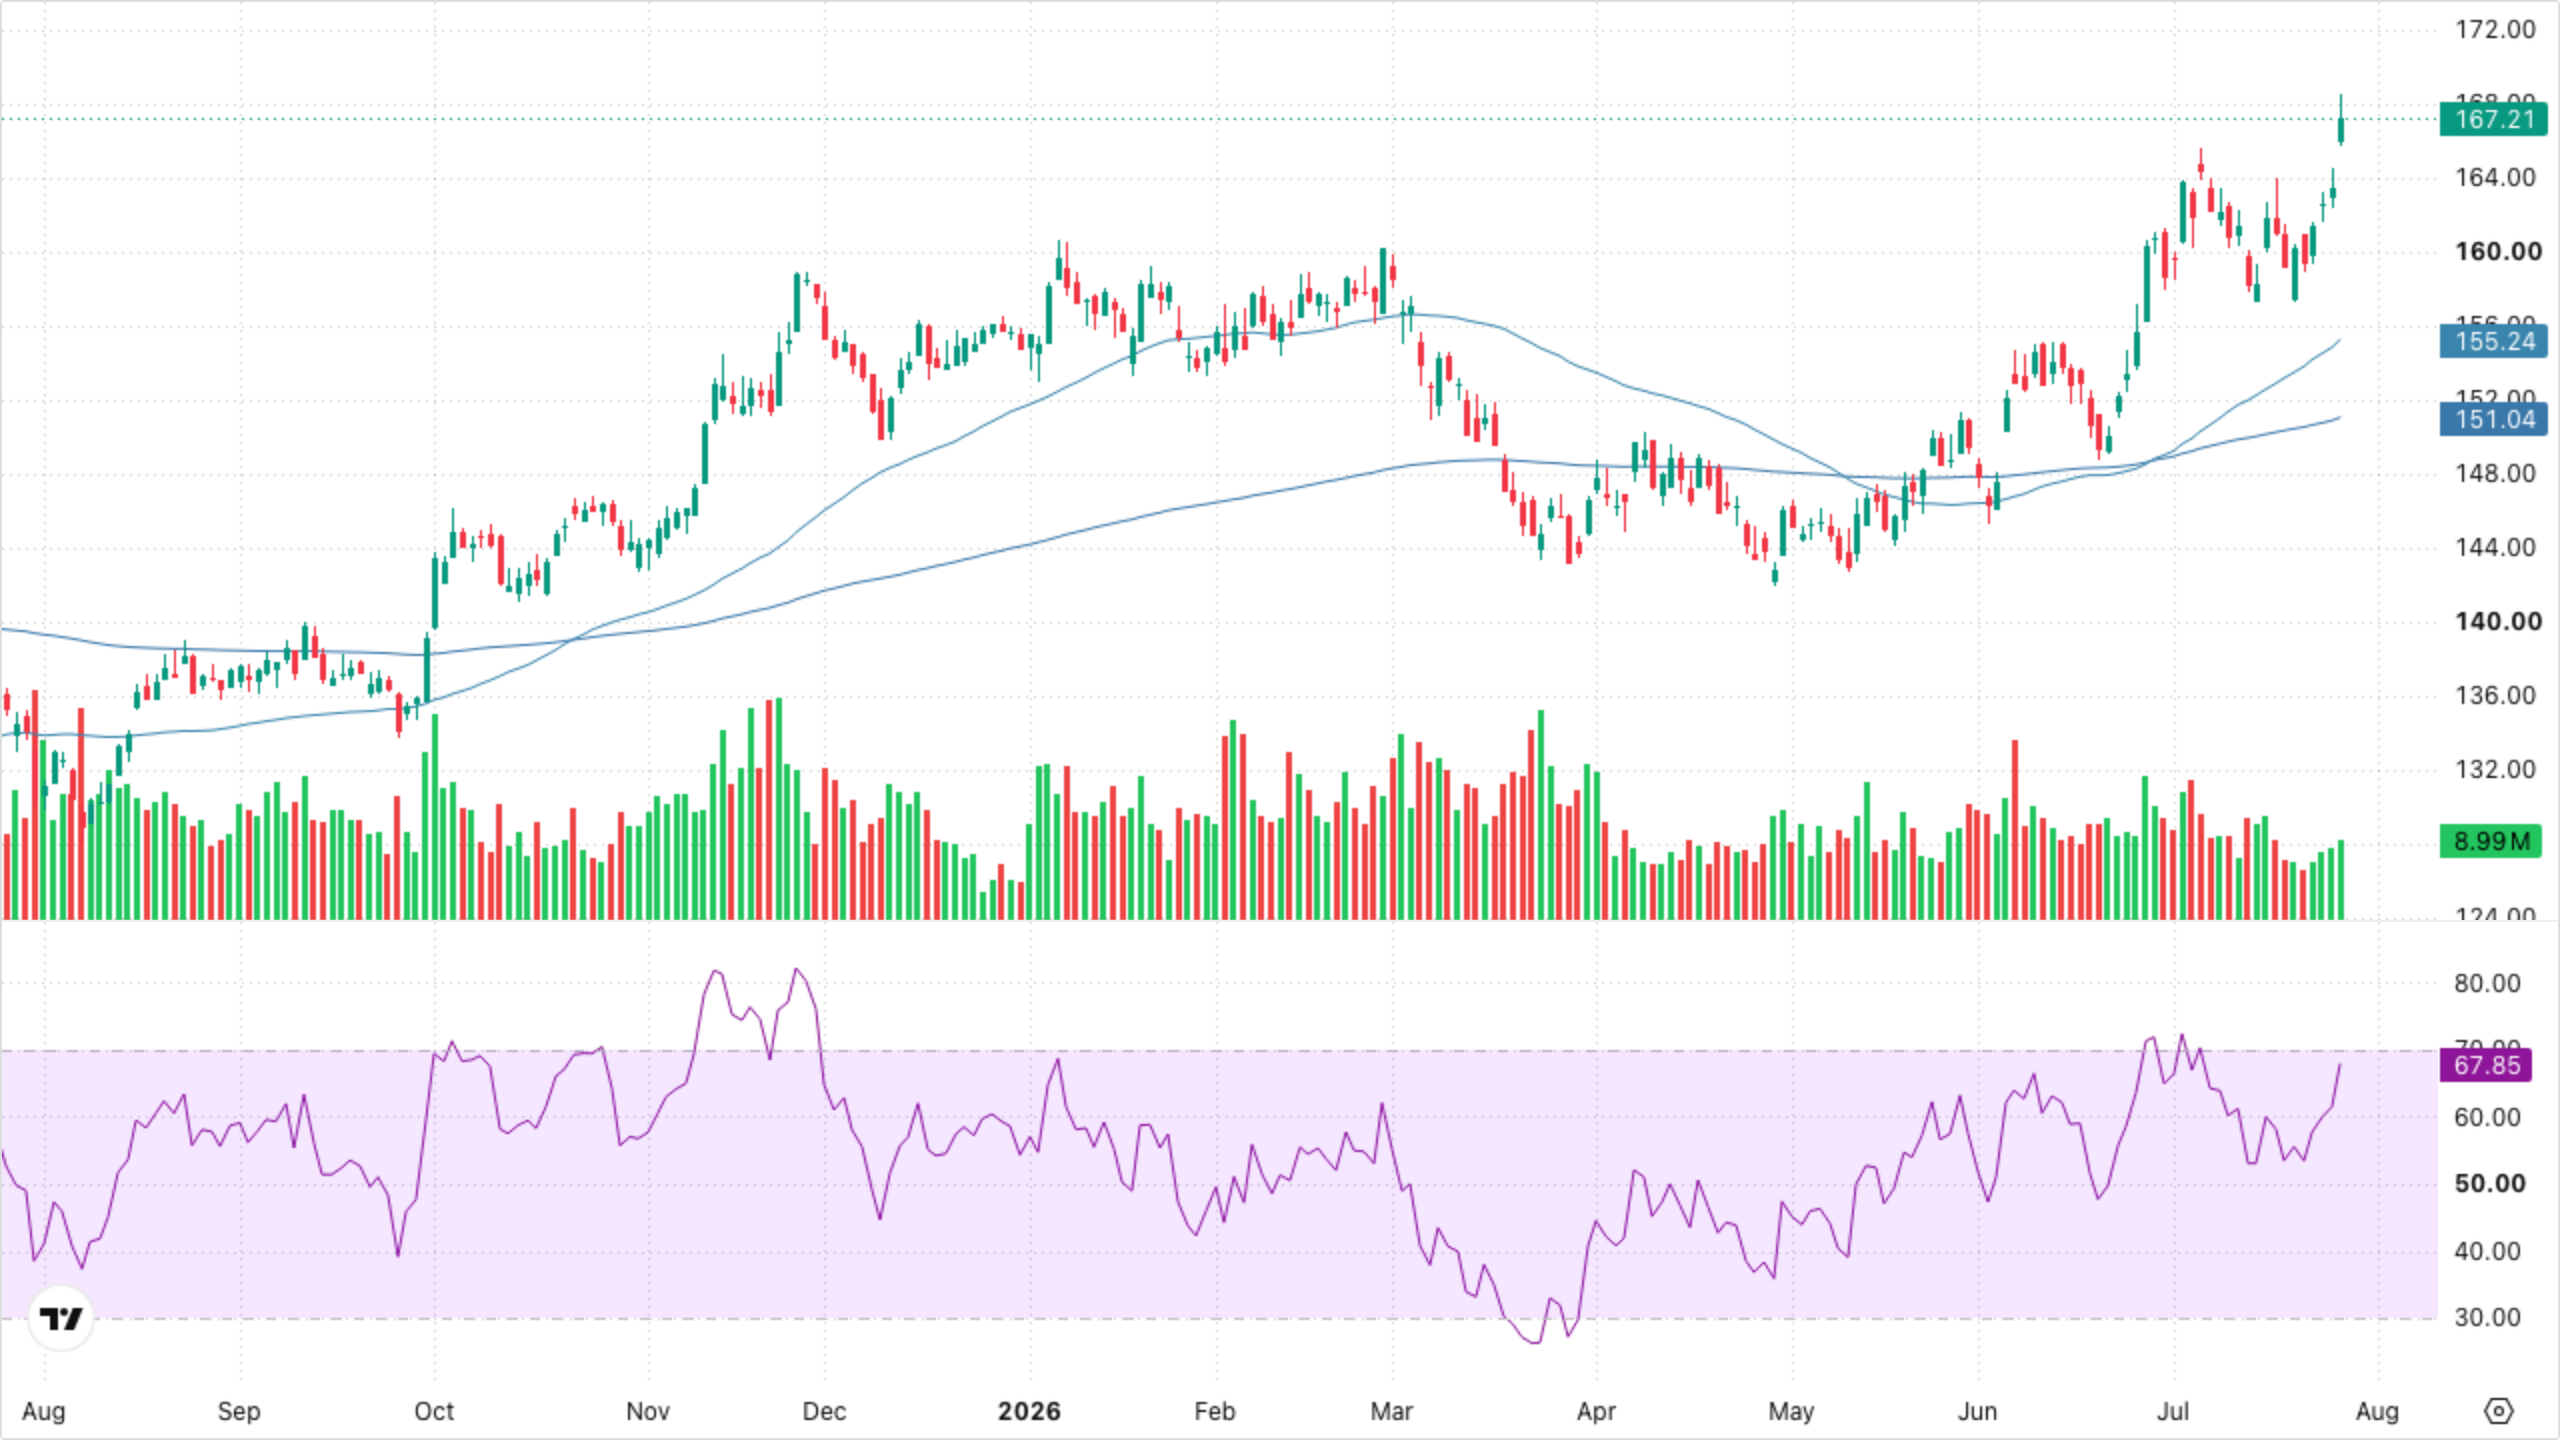Click the Mar label on time axis
This screenshot has height=1440, width=2560.
coord(1391,1411)
